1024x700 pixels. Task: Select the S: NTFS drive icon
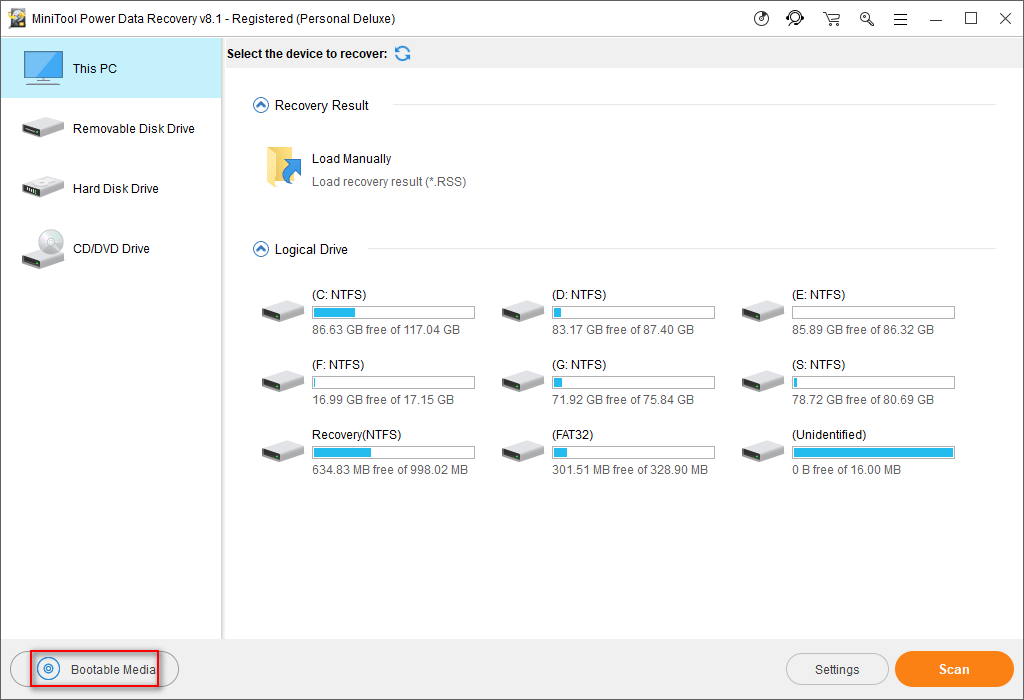[x=763, y=381]
